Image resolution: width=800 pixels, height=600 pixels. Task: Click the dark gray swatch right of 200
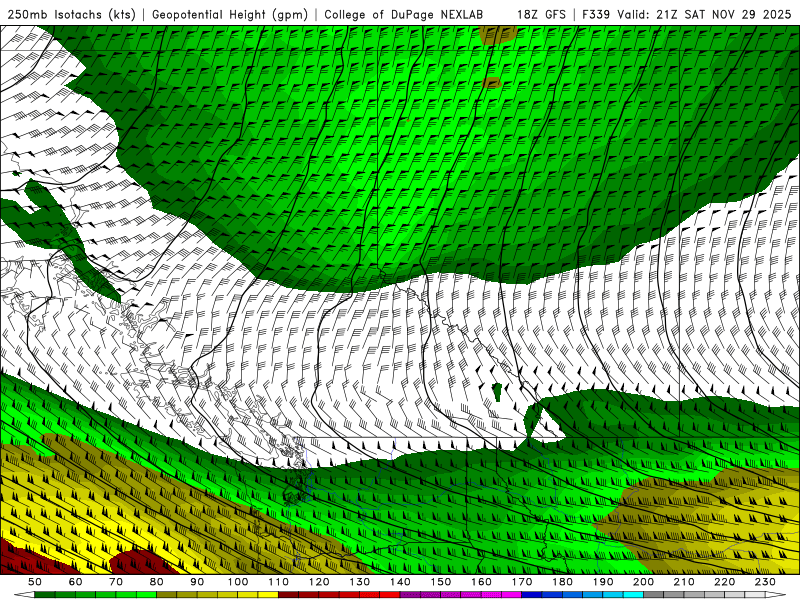coord(654,595)
